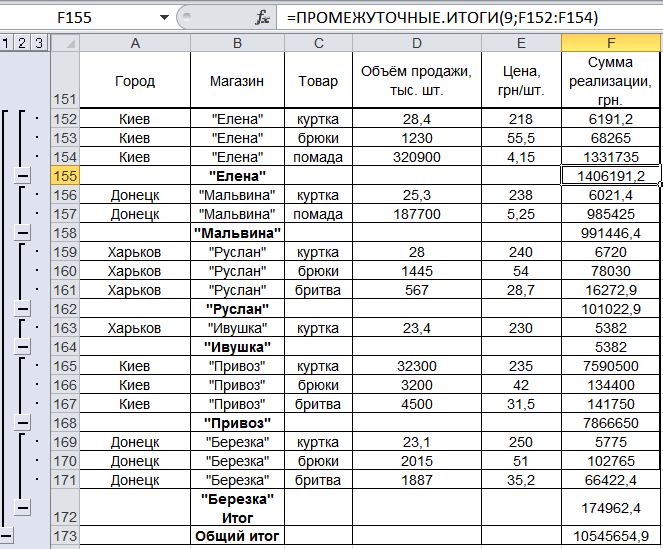Select cell with value 1331735
The width and height of the screenshot is (663, 549).
tap(611, 156)
